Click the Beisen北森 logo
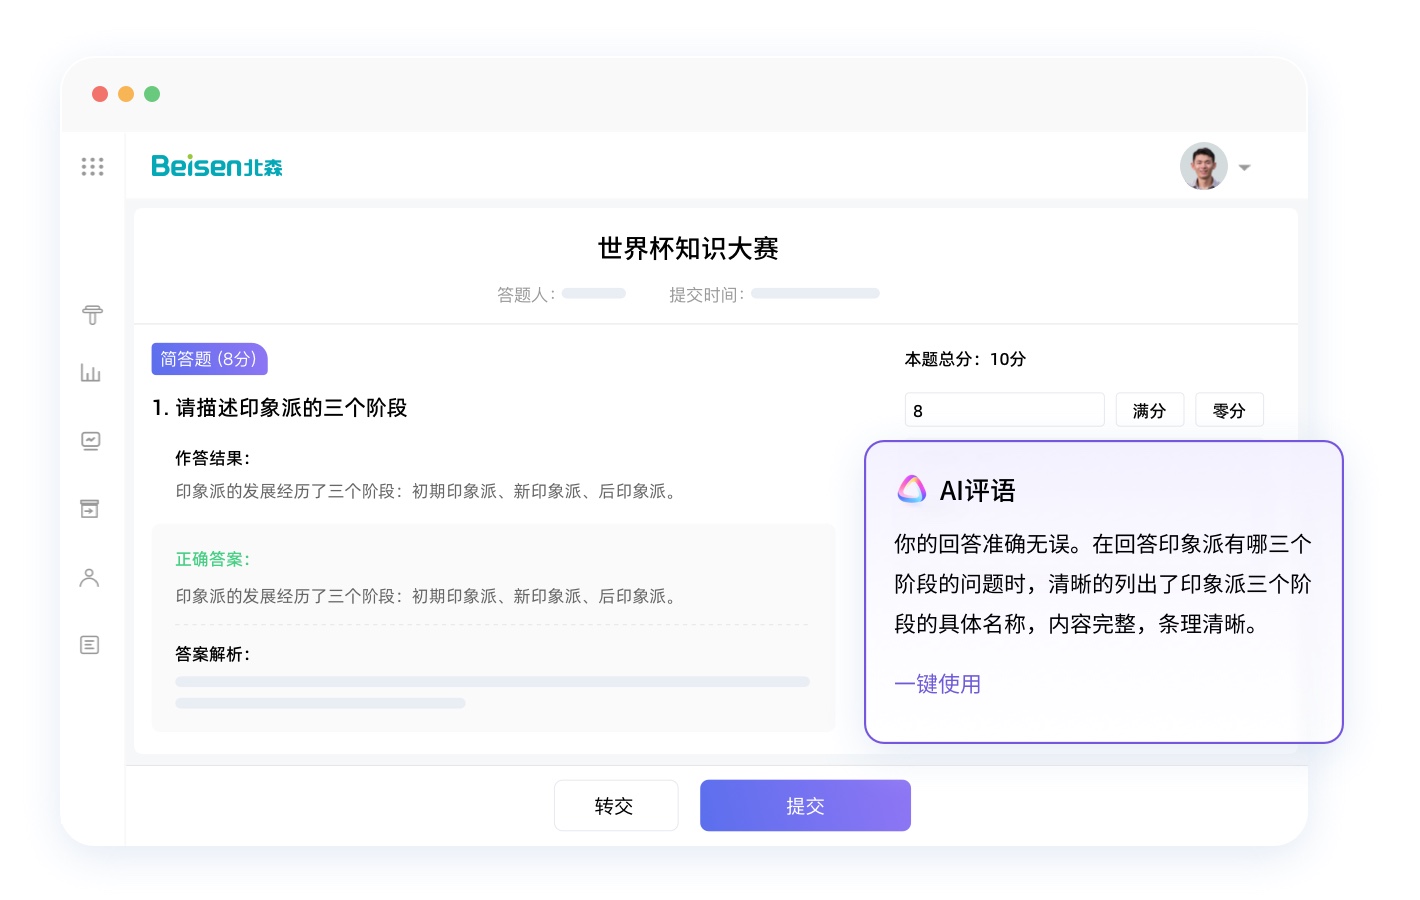 tap(217, 166)
